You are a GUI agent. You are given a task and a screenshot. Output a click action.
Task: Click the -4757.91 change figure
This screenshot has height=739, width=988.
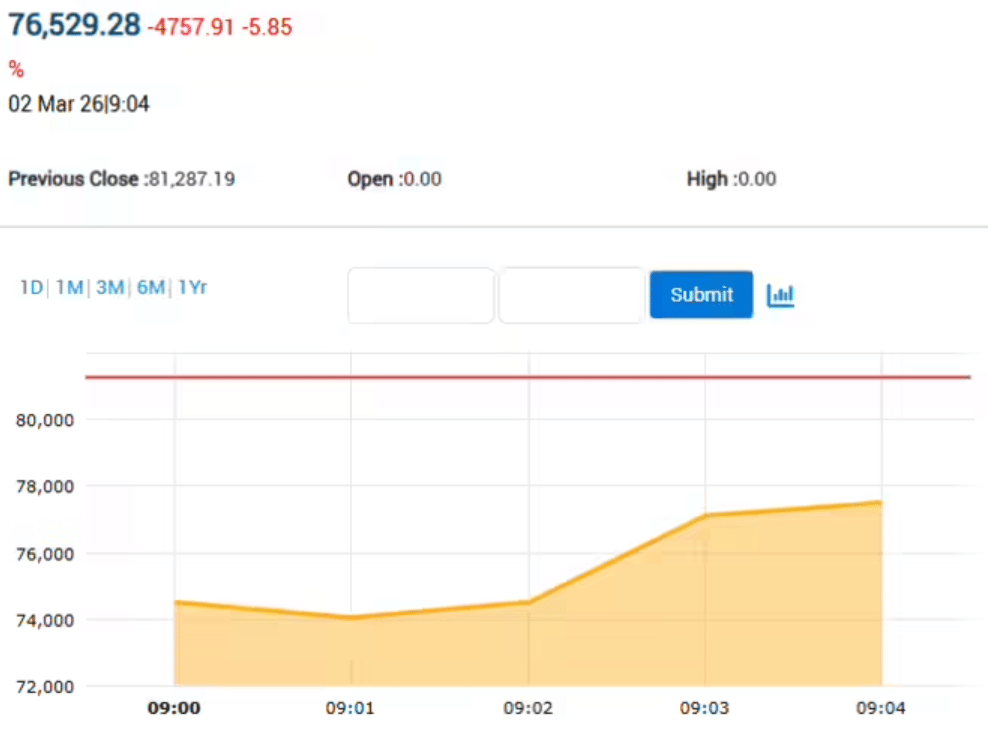[x=191, y=28]
